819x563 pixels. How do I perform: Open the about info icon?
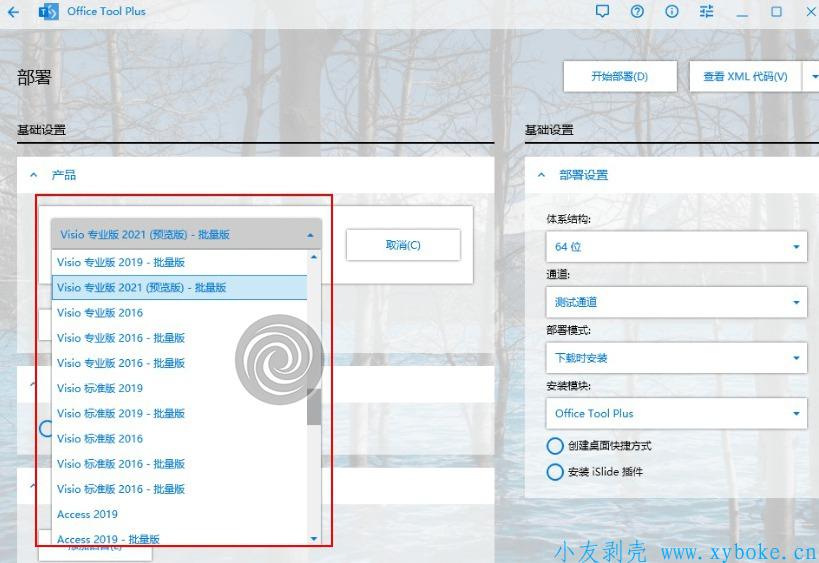tap(672, 12)
